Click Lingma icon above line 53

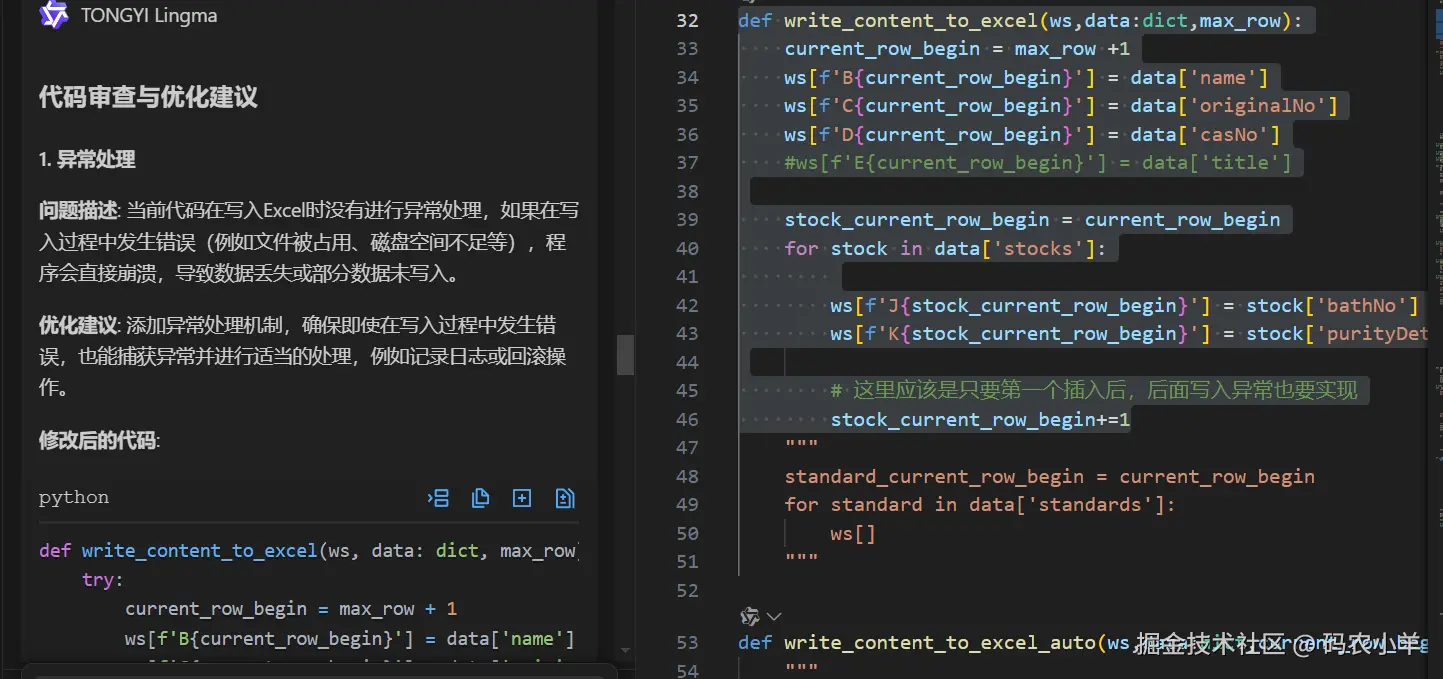pos(749,616)
